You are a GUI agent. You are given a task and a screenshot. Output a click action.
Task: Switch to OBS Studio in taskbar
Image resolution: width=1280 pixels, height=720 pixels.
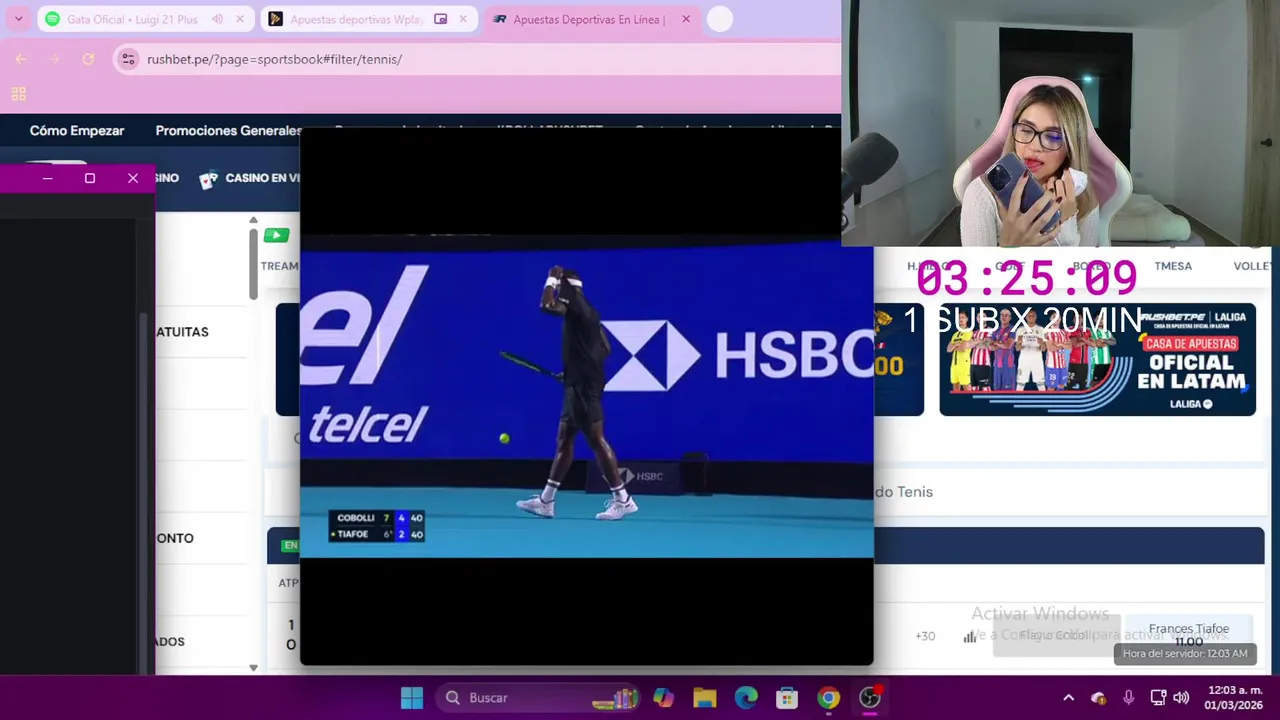click(x=870, y=698)
